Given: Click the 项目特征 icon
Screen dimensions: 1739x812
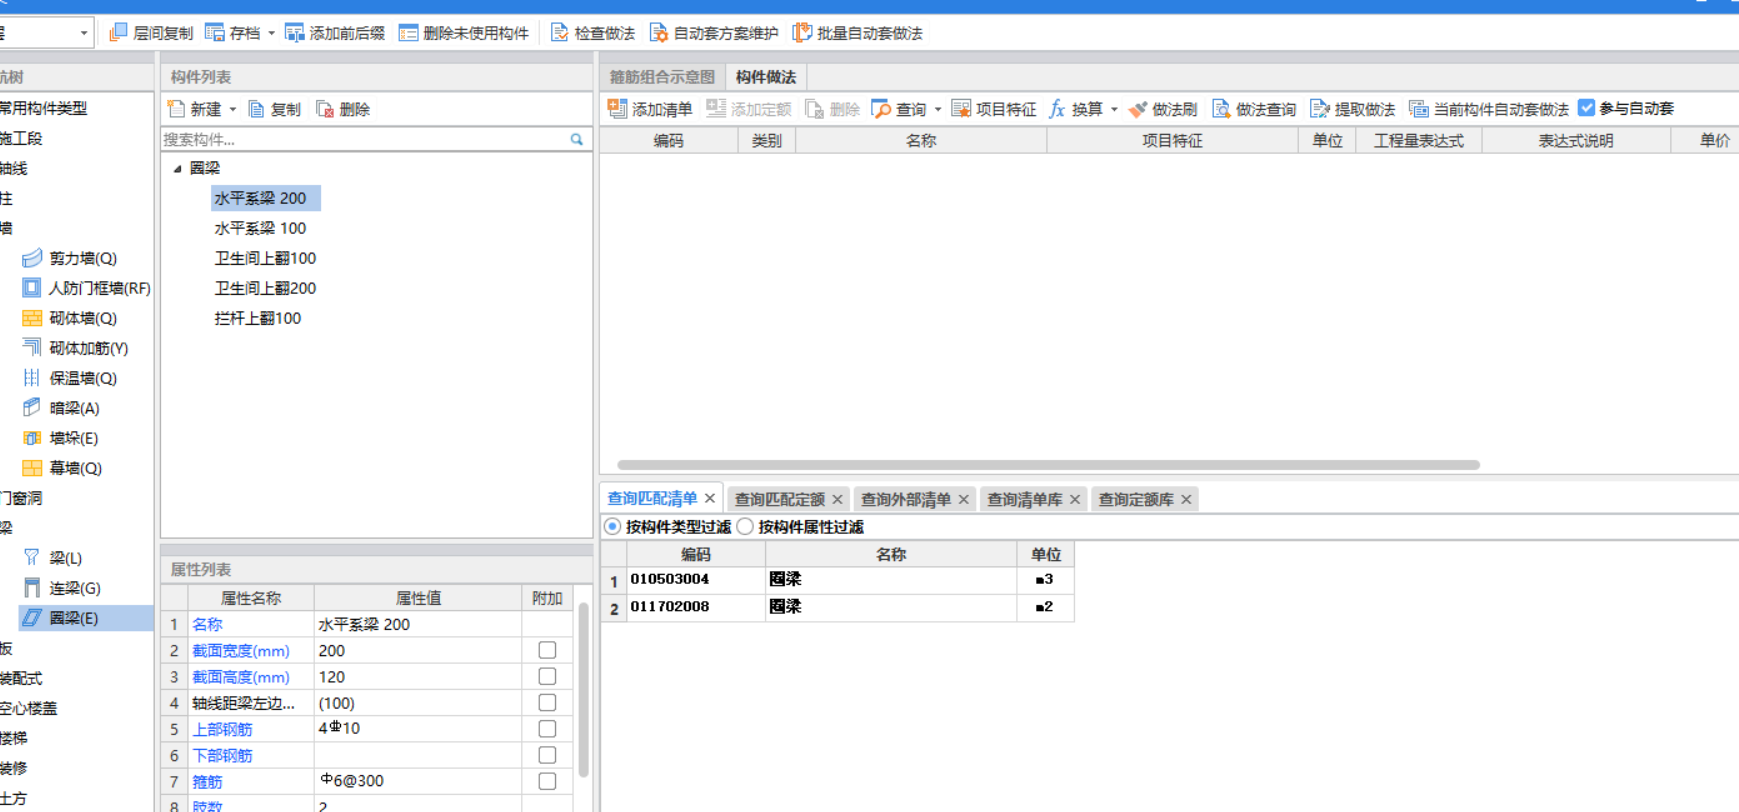Looking at the screenshot, I should [x=961, y=108].
